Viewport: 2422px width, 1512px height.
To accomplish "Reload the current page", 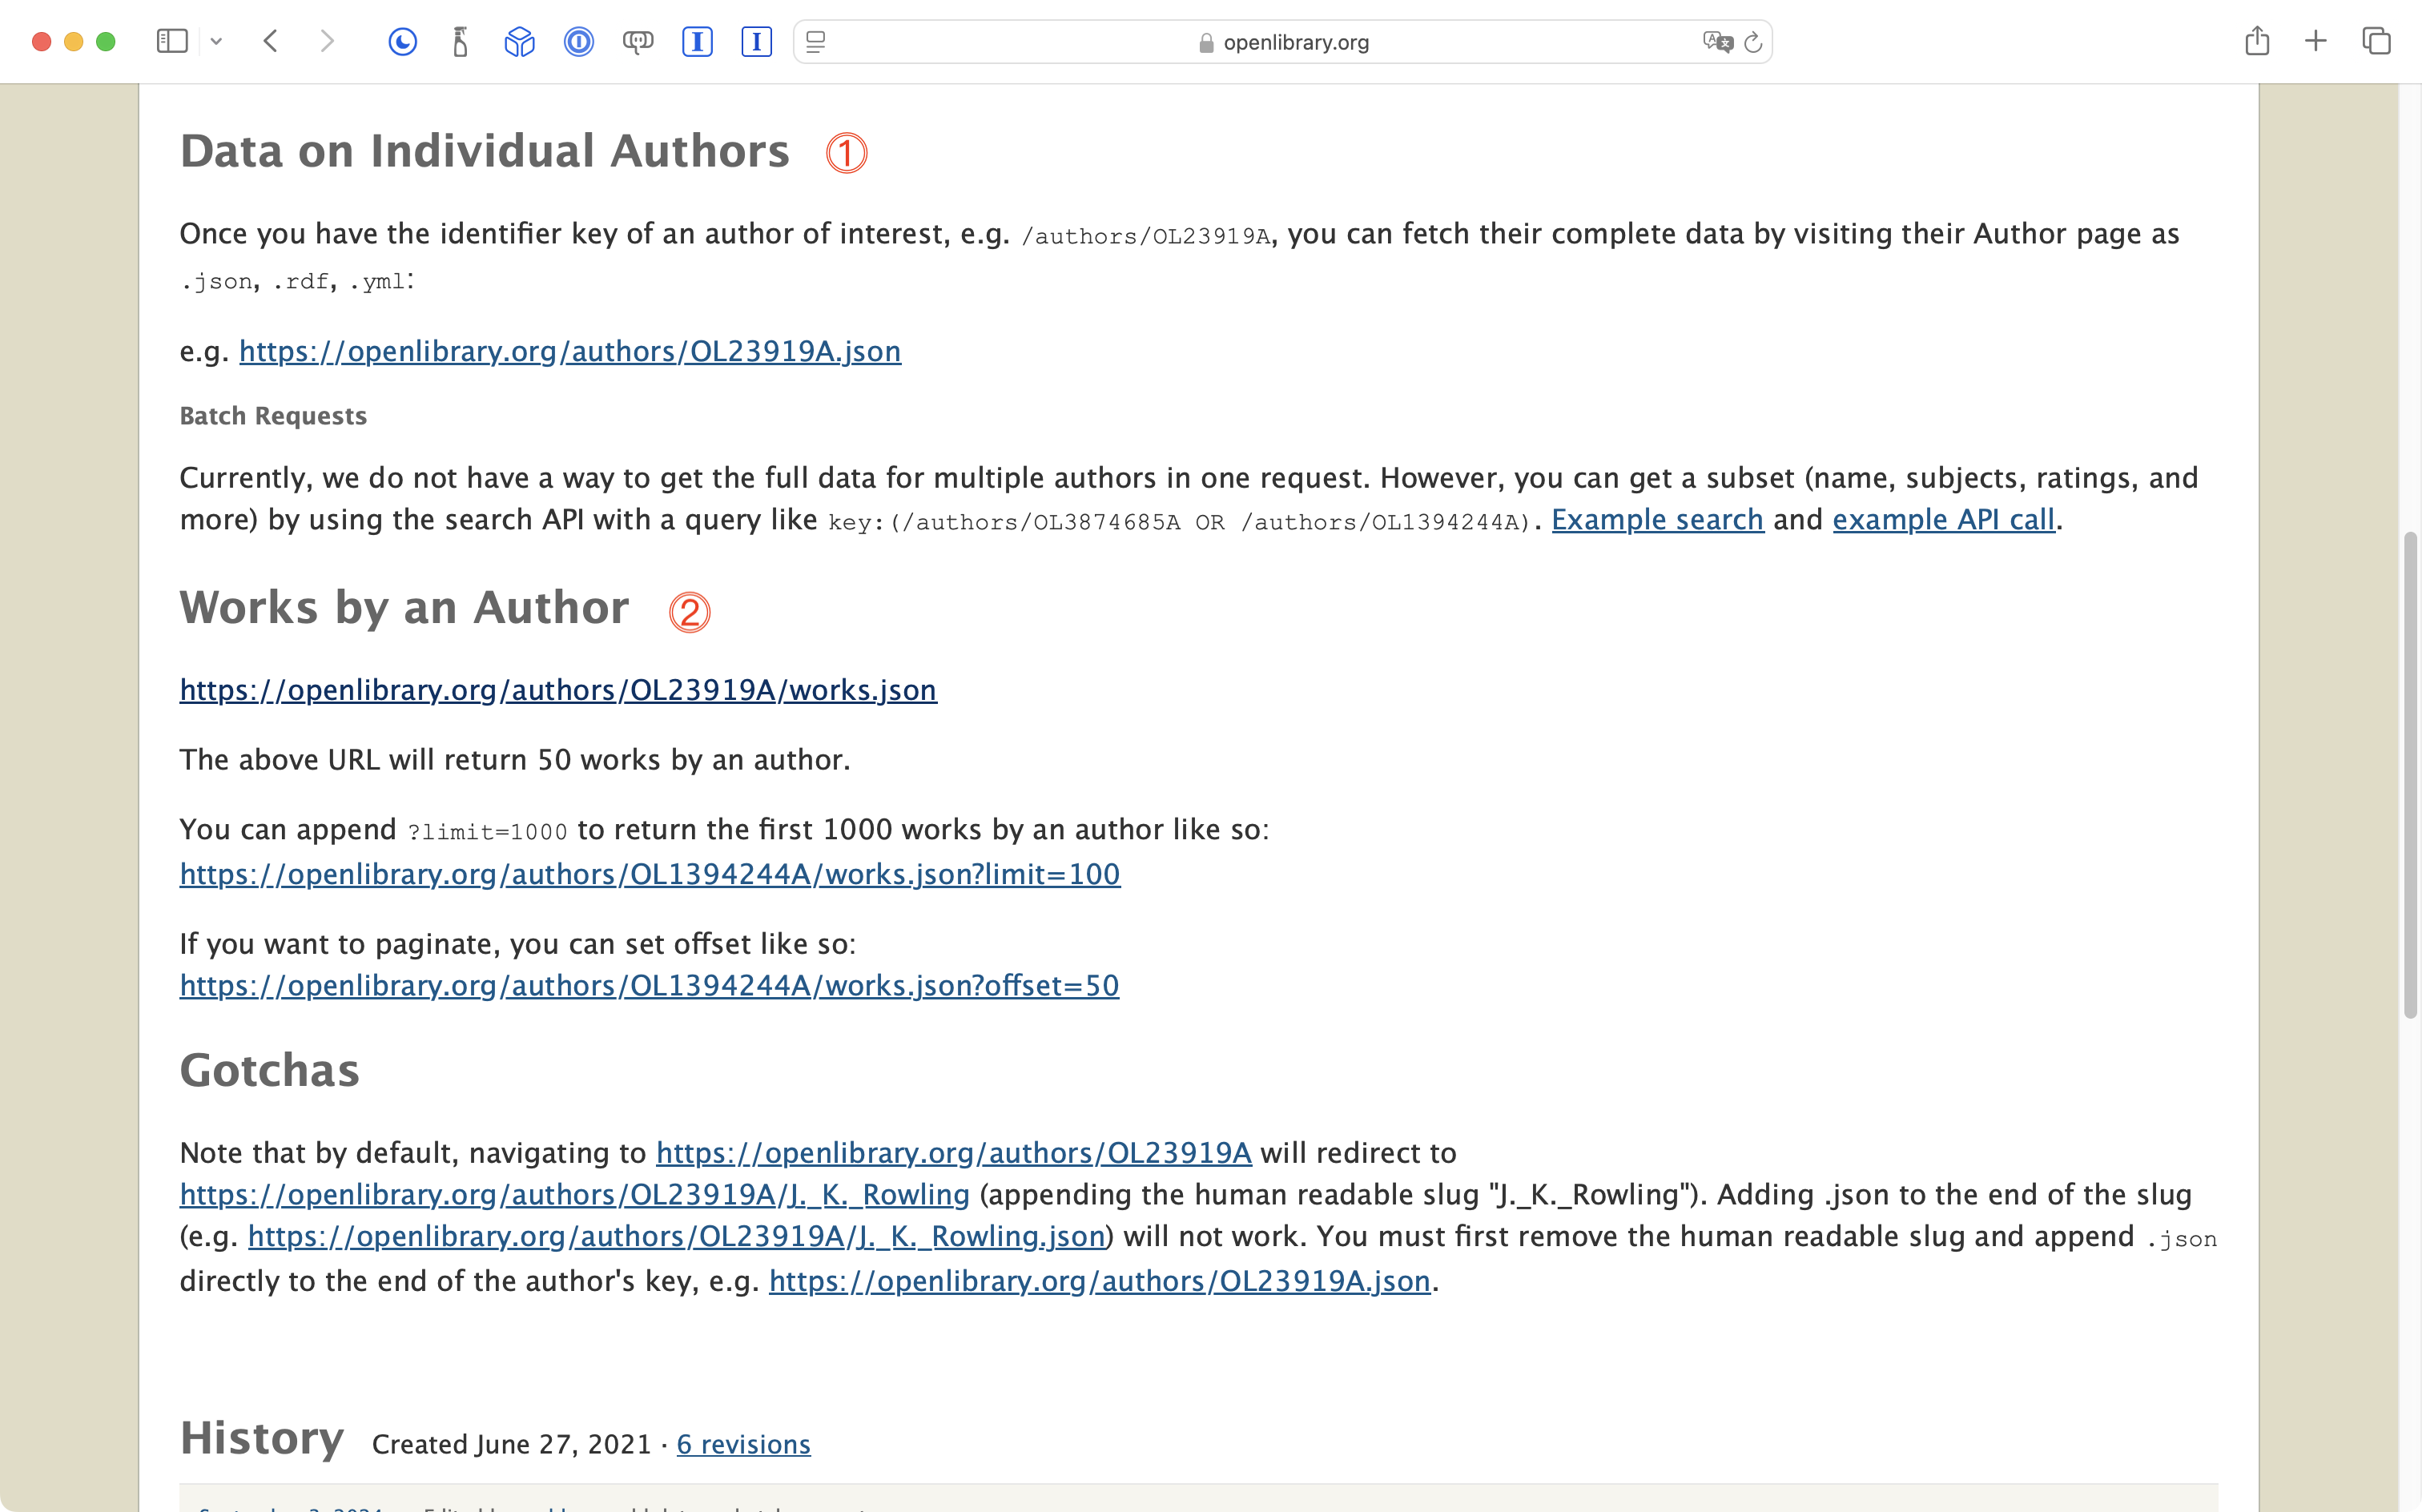I will (x=1753, y=42).
